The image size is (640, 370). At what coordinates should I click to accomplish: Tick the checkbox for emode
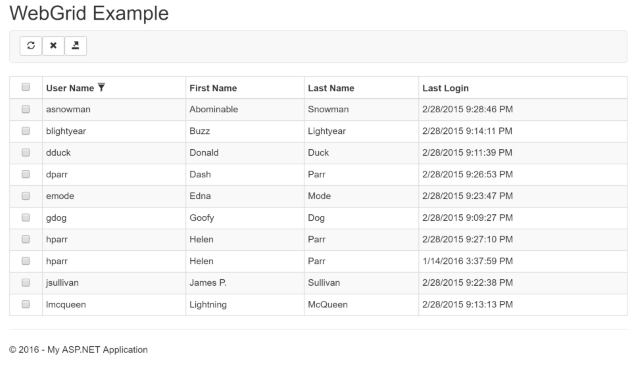tap(26, 196)
